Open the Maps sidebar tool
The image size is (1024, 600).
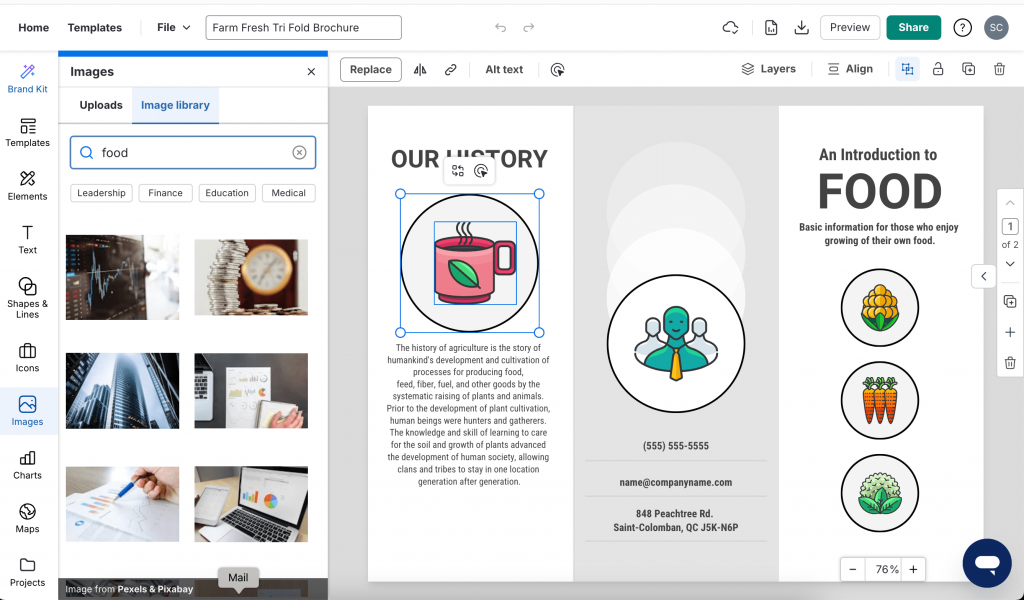(27, 517)
